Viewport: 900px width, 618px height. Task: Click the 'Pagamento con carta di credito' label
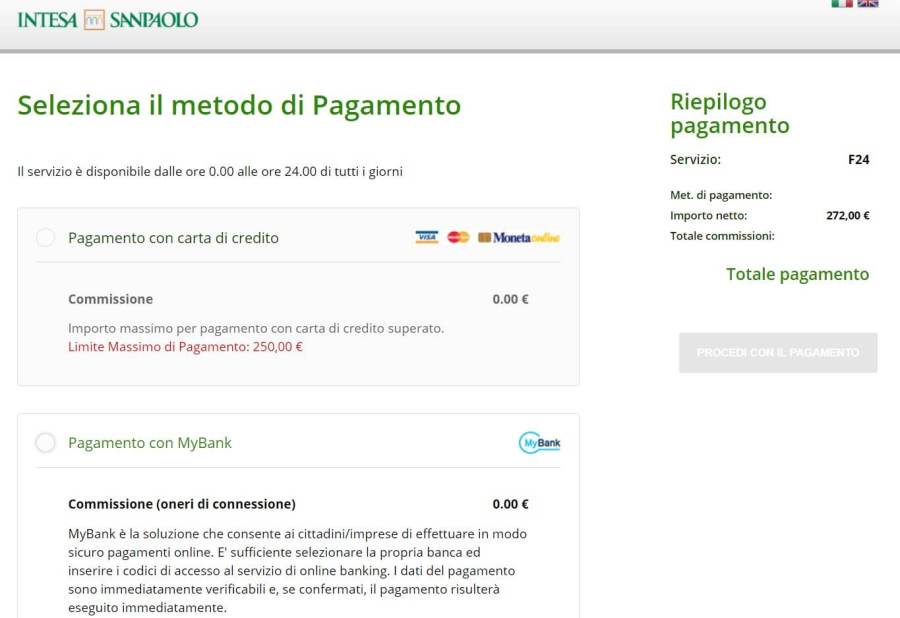point(173,238)
